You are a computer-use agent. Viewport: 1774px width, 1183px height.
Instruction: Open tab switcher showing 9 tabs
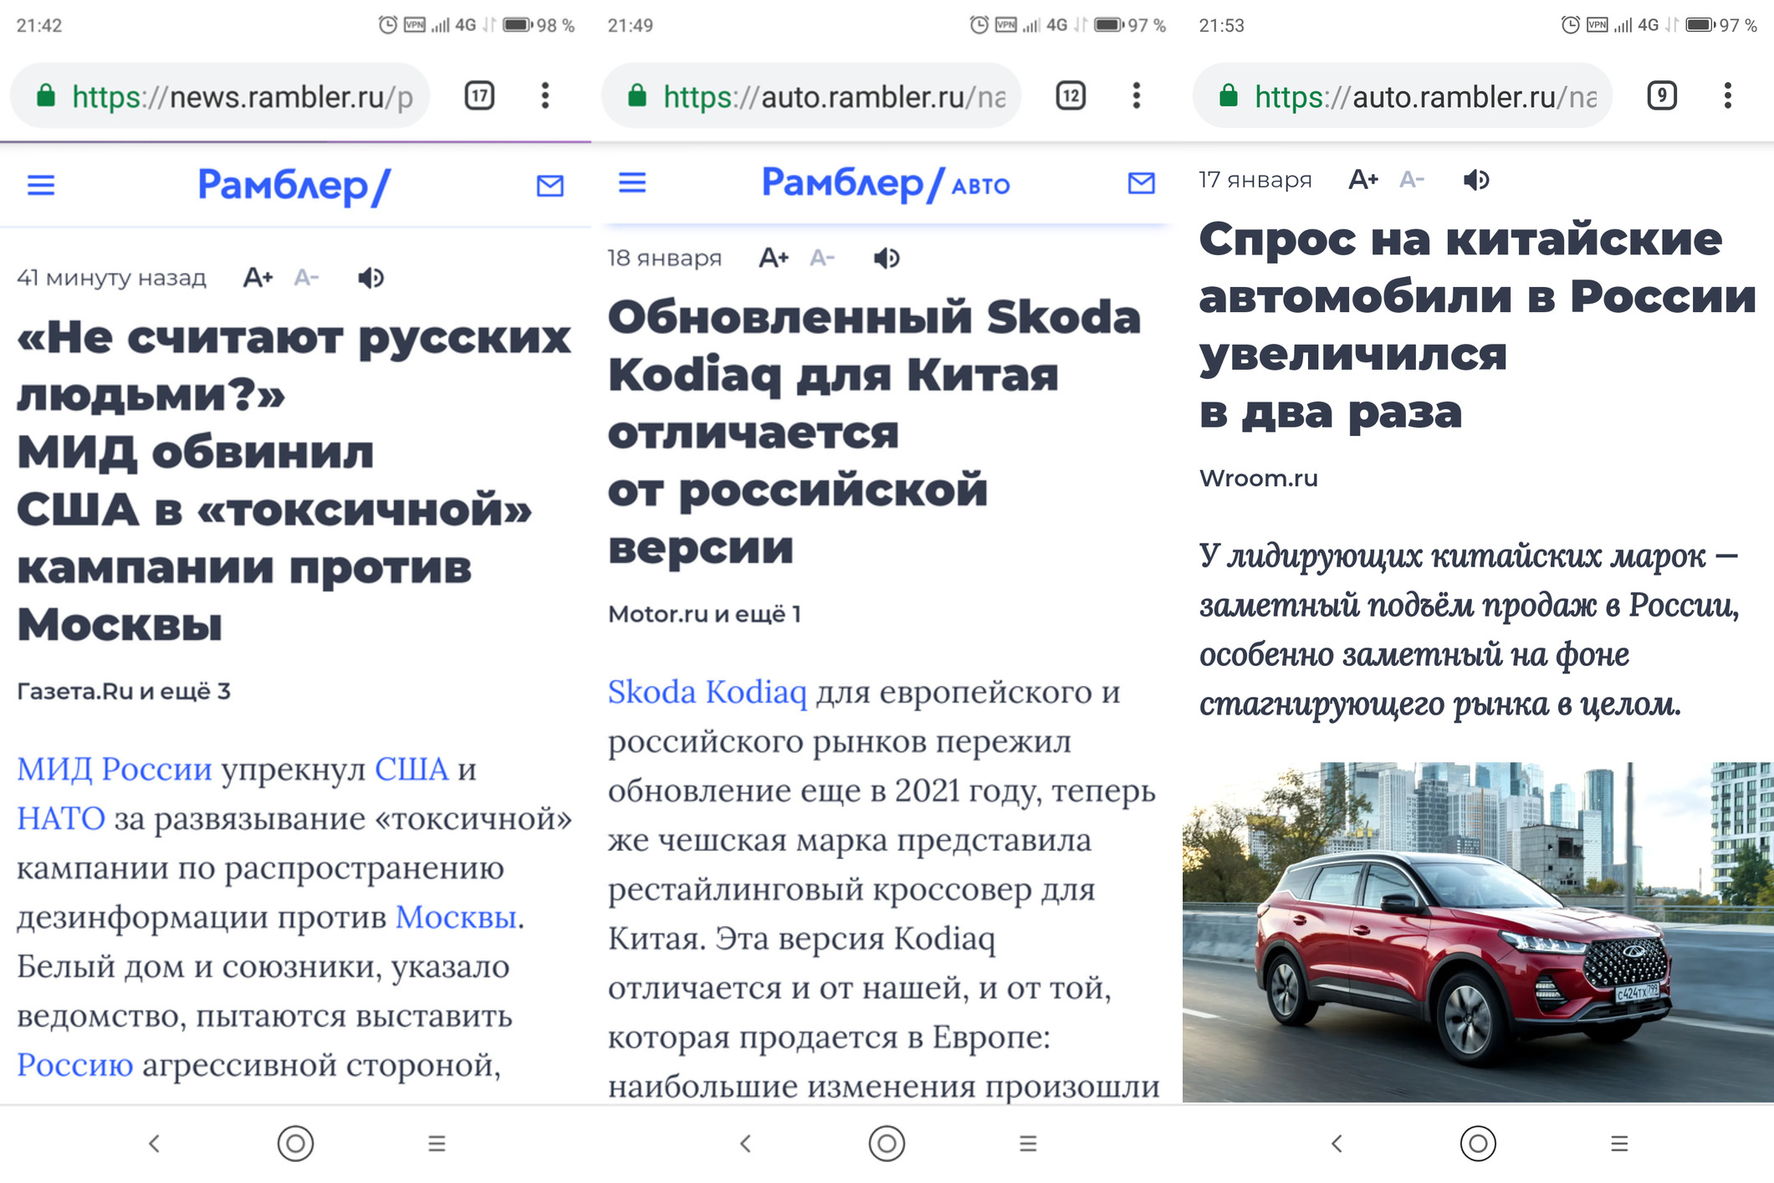(x=1662, y=96)
